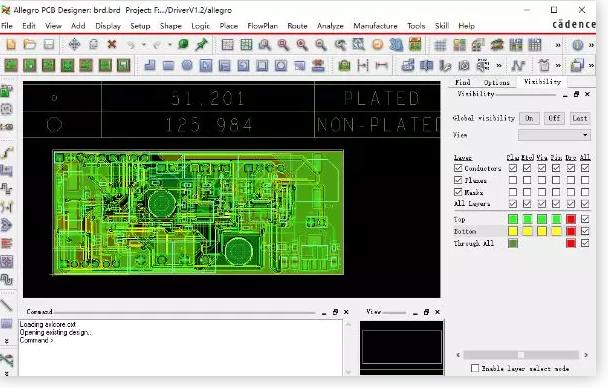The image size is (608, 388).
Task: Click the blue help icon in toolbar
Action: 577,45
